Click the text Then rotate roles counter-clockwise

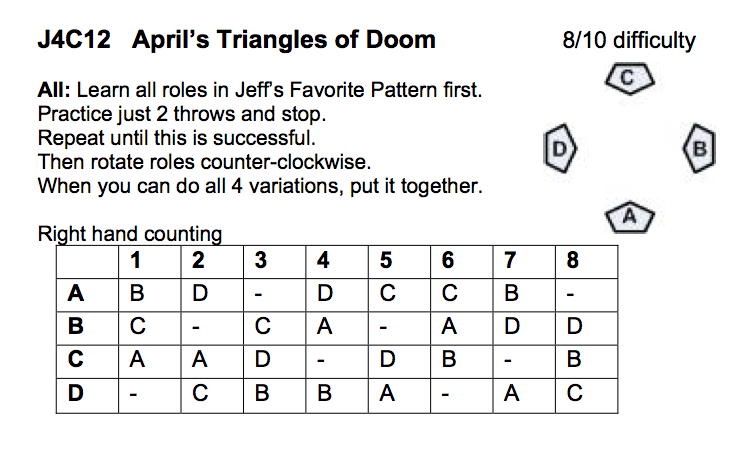coord(204,162)
